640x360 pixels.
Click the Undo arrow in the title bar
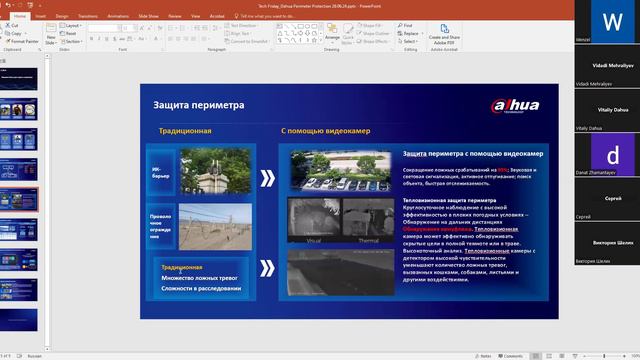coord(8,5)
